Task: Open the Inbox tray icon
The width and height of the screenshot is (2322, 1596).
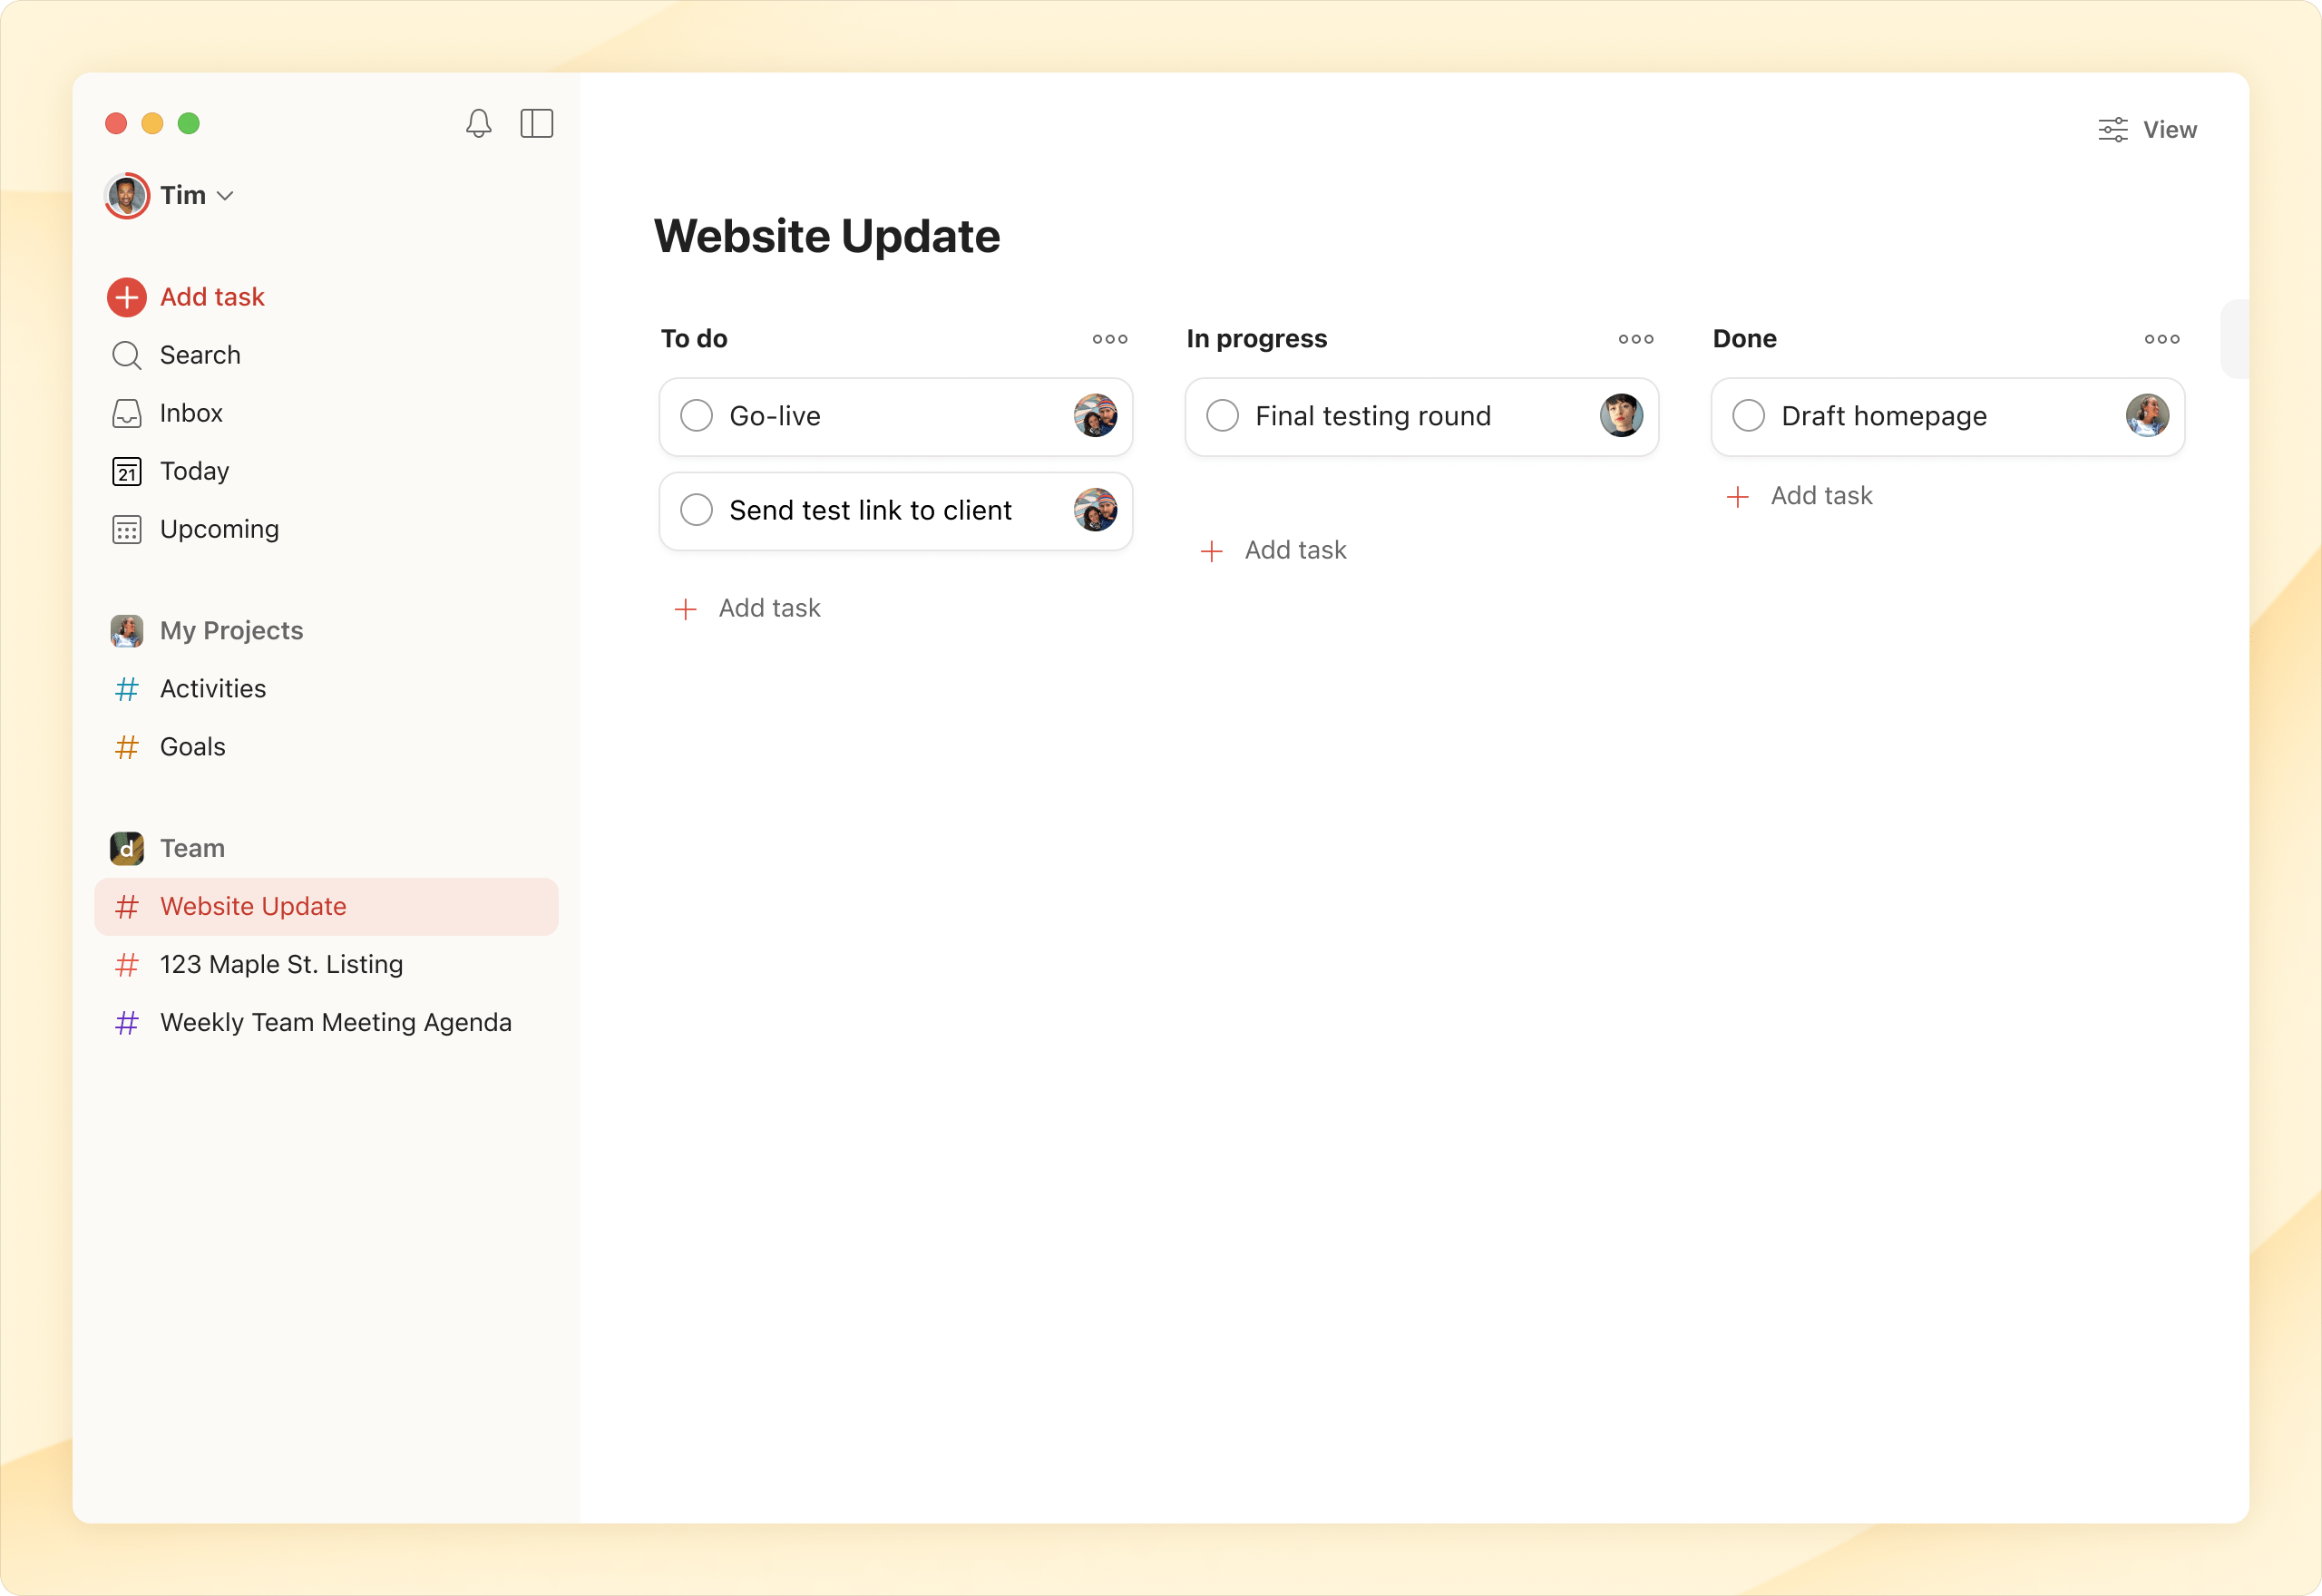Action: [127, 413]
